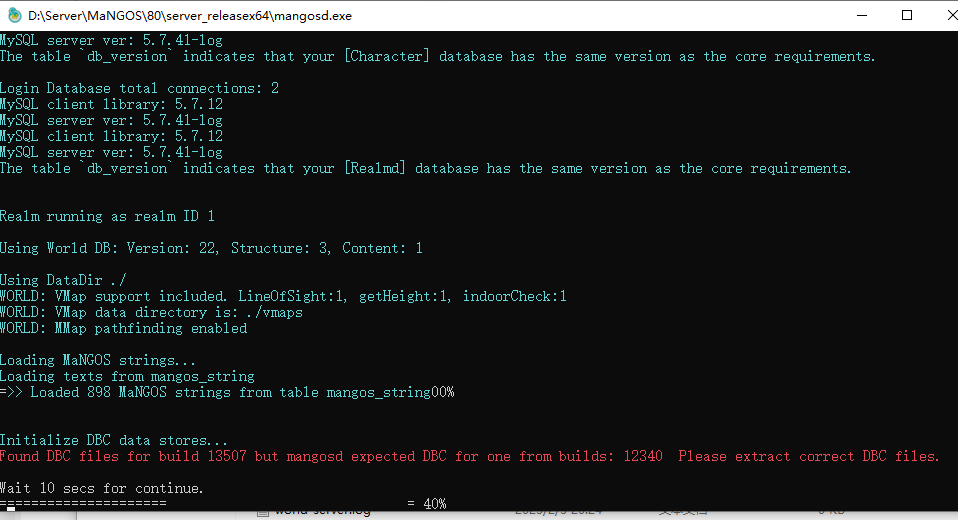Click the '[Realmd] database' version message
This screenshot has width=958, height=520.
[426, 169]
